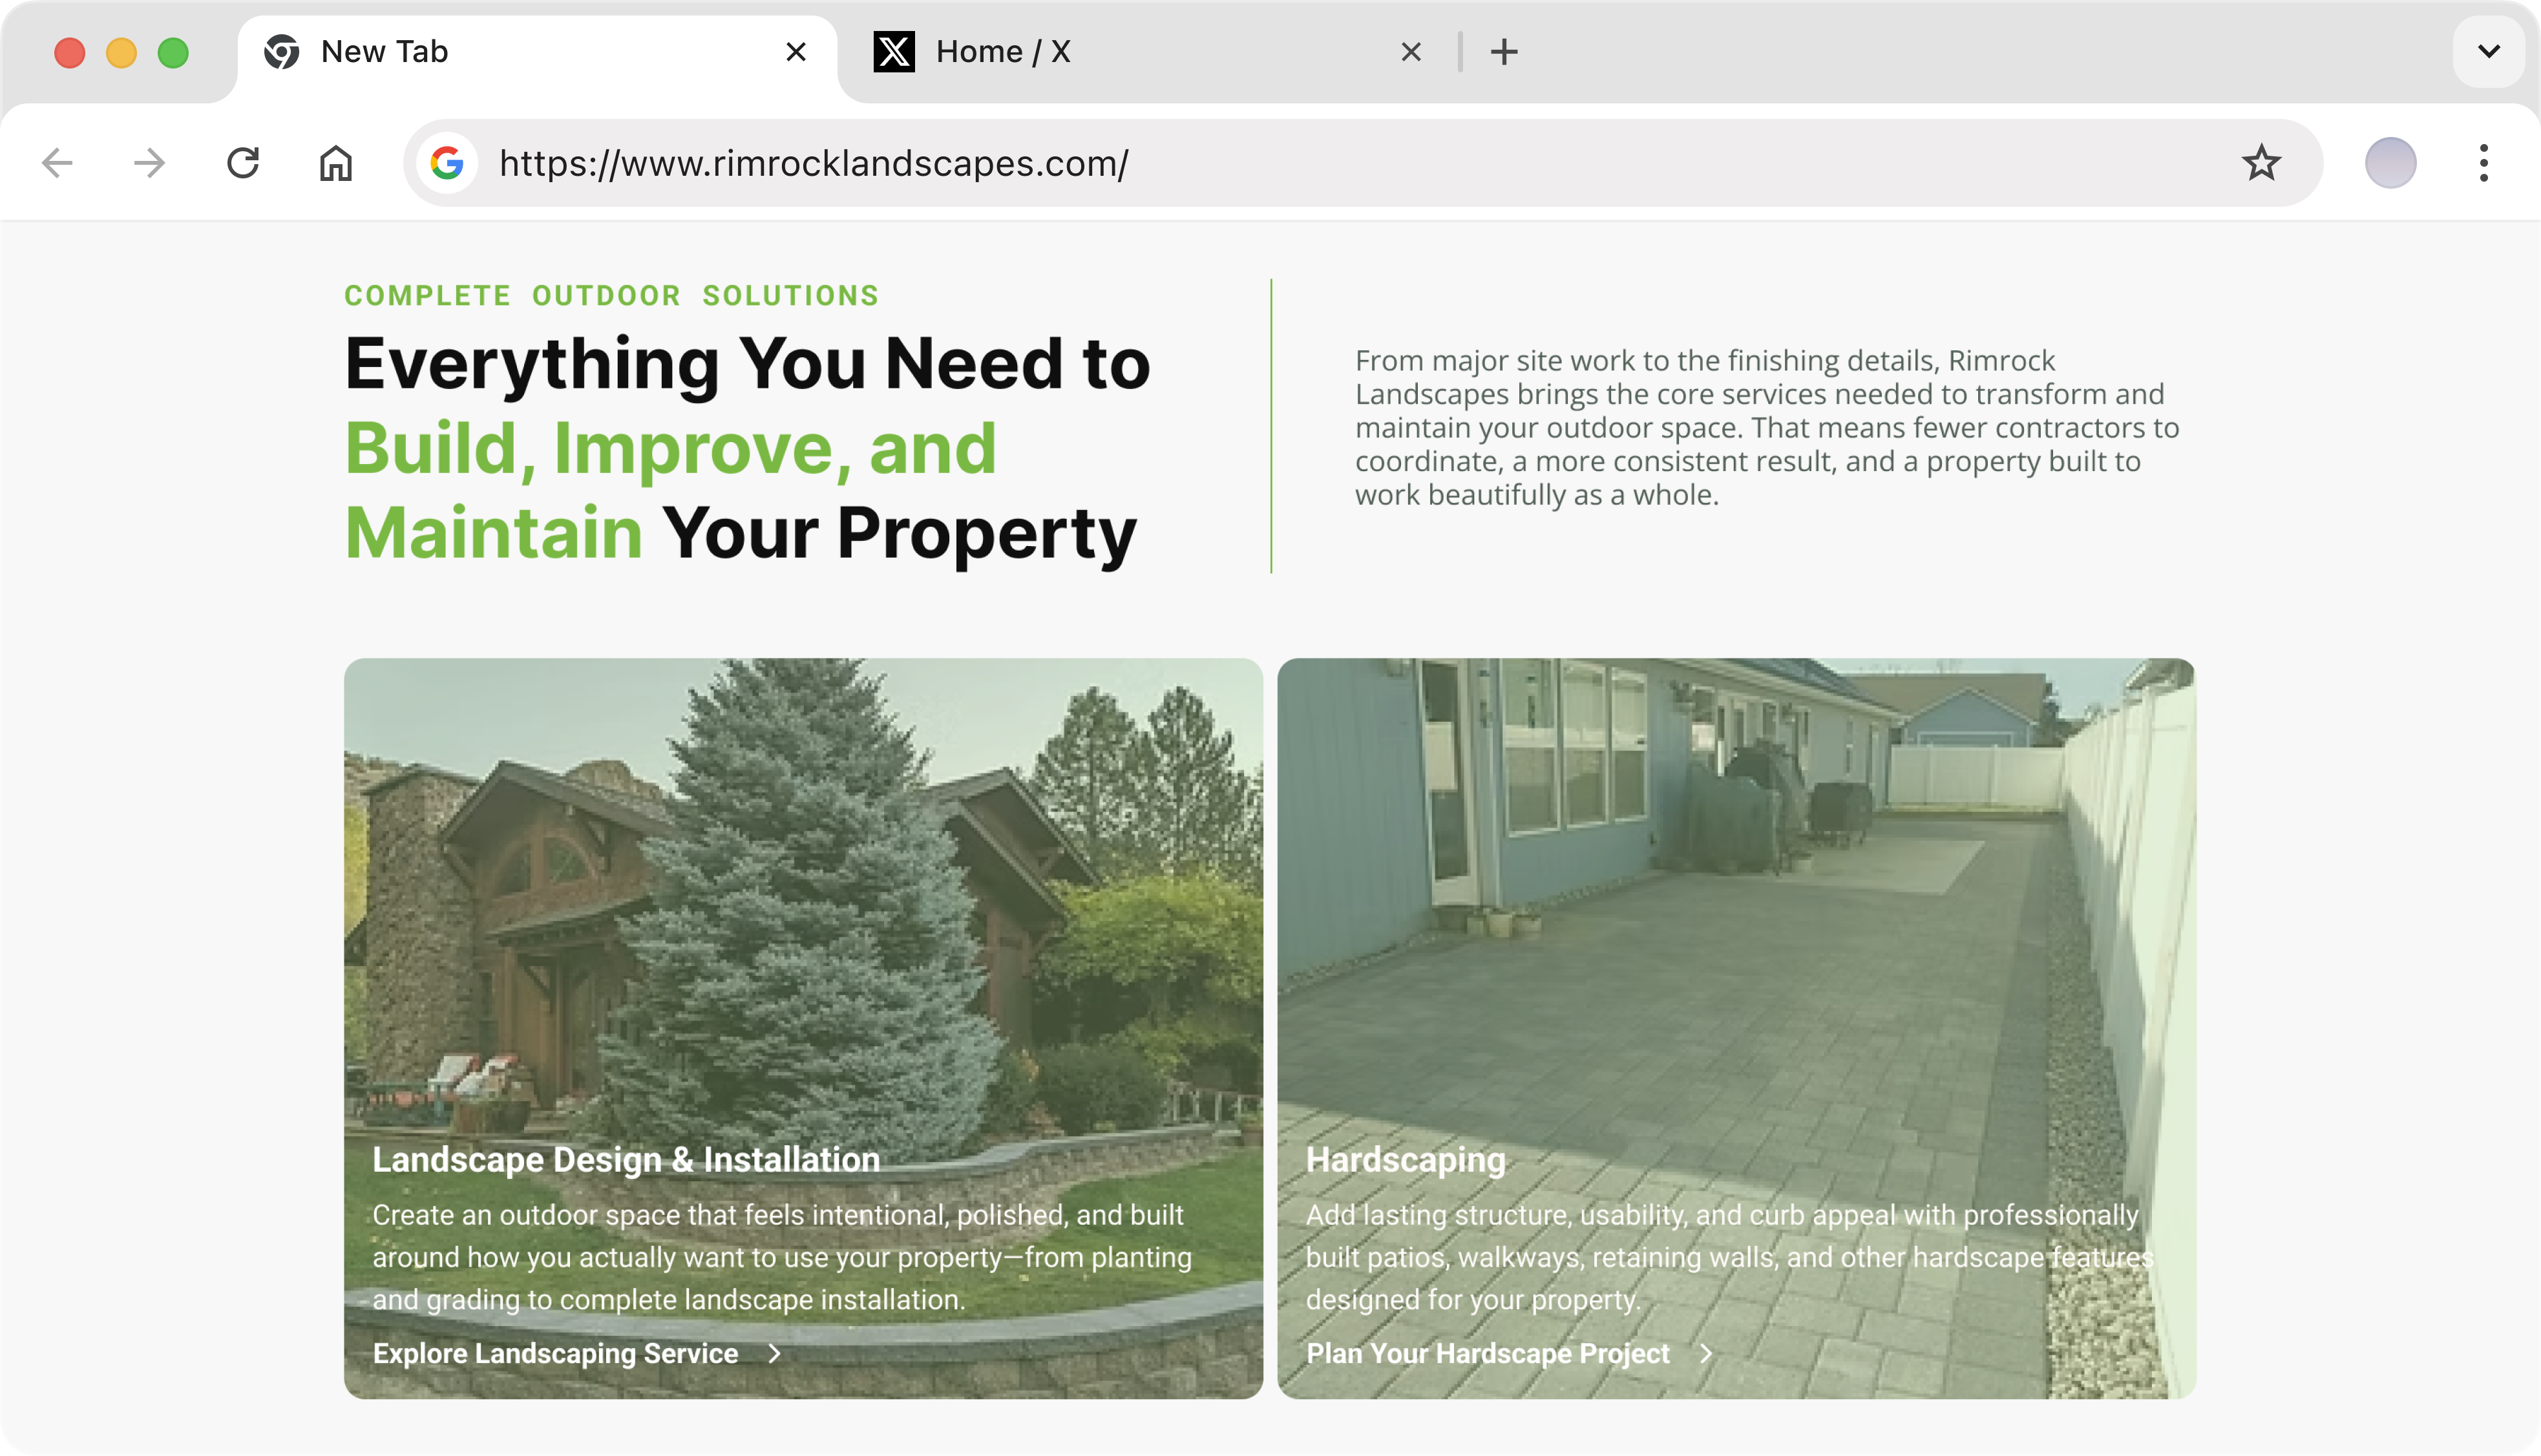2541x1456 pixels.
Task: Open the Chrome three-dot menu
Action: click(2483, 163)
